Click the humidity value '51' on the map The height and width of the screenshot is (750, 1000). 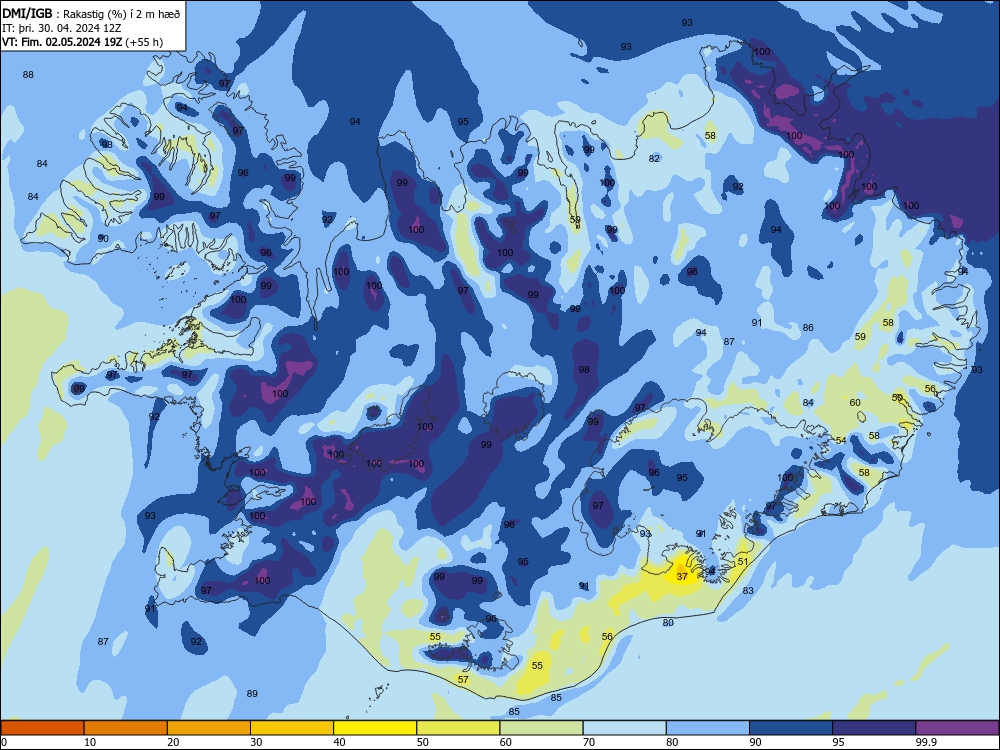[x=743, y=562]
